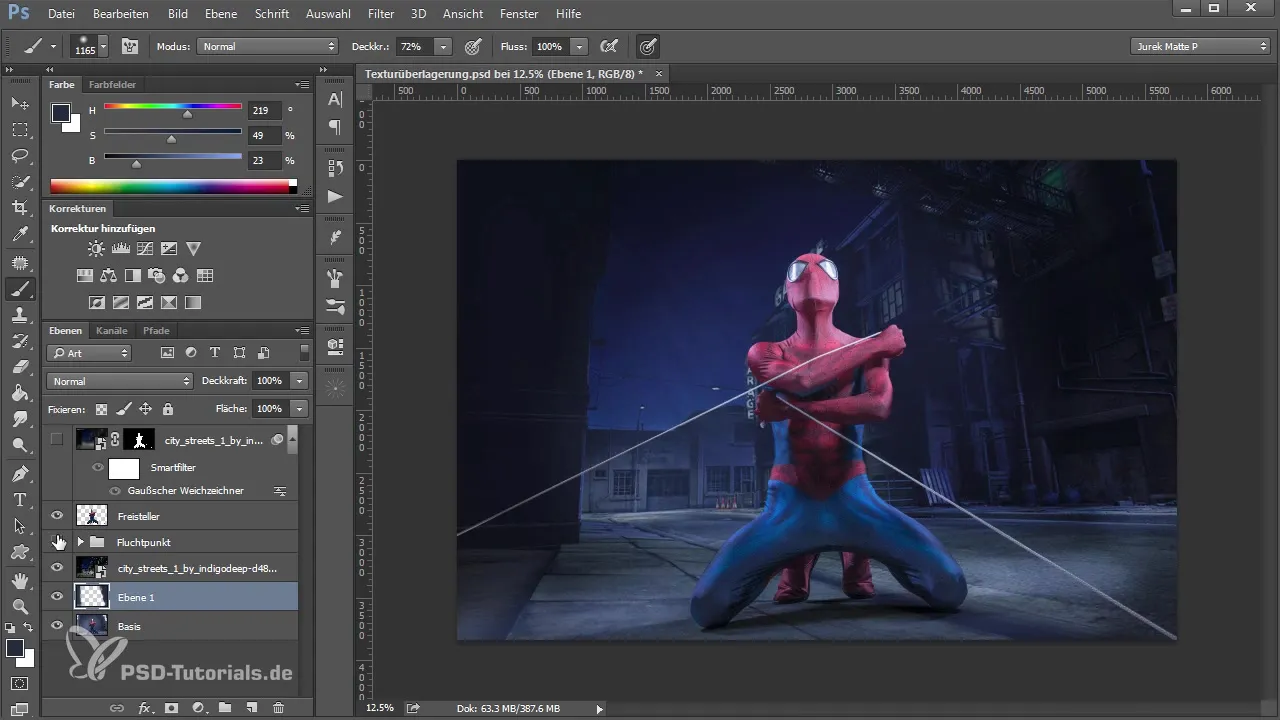Screen dimensions: 1280x720
Task: Select the Gaußscher Weichzeichner filter entry
Action: coord(186,491)
